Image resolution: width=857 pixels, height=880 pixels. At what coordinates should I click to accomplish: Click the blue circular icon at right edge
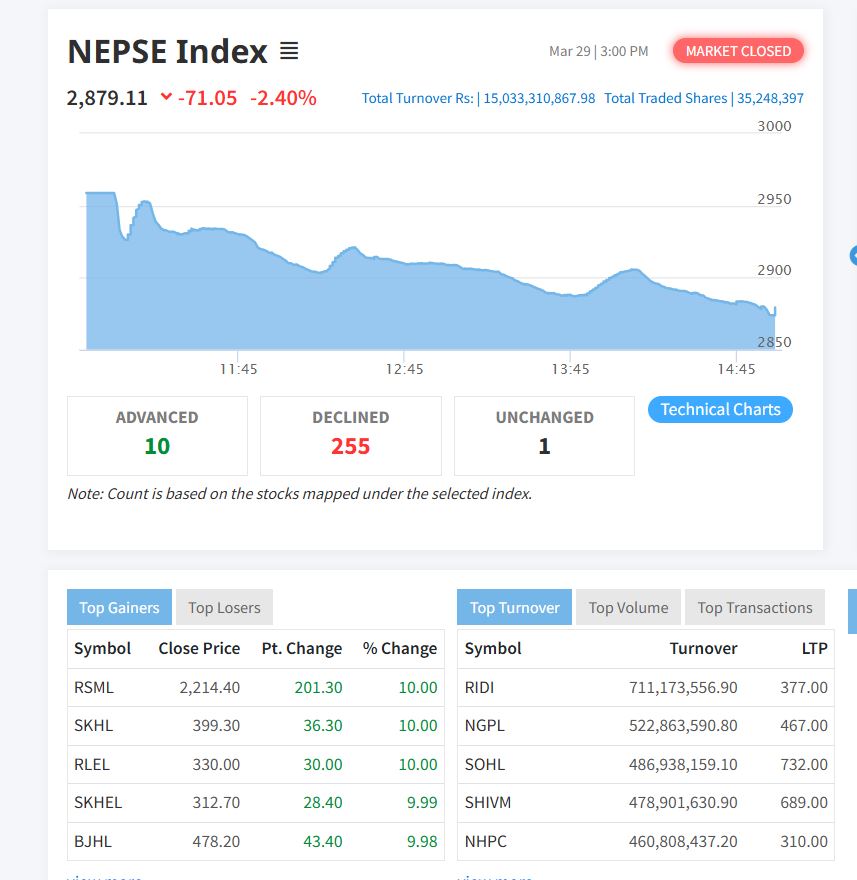(853, 255)
